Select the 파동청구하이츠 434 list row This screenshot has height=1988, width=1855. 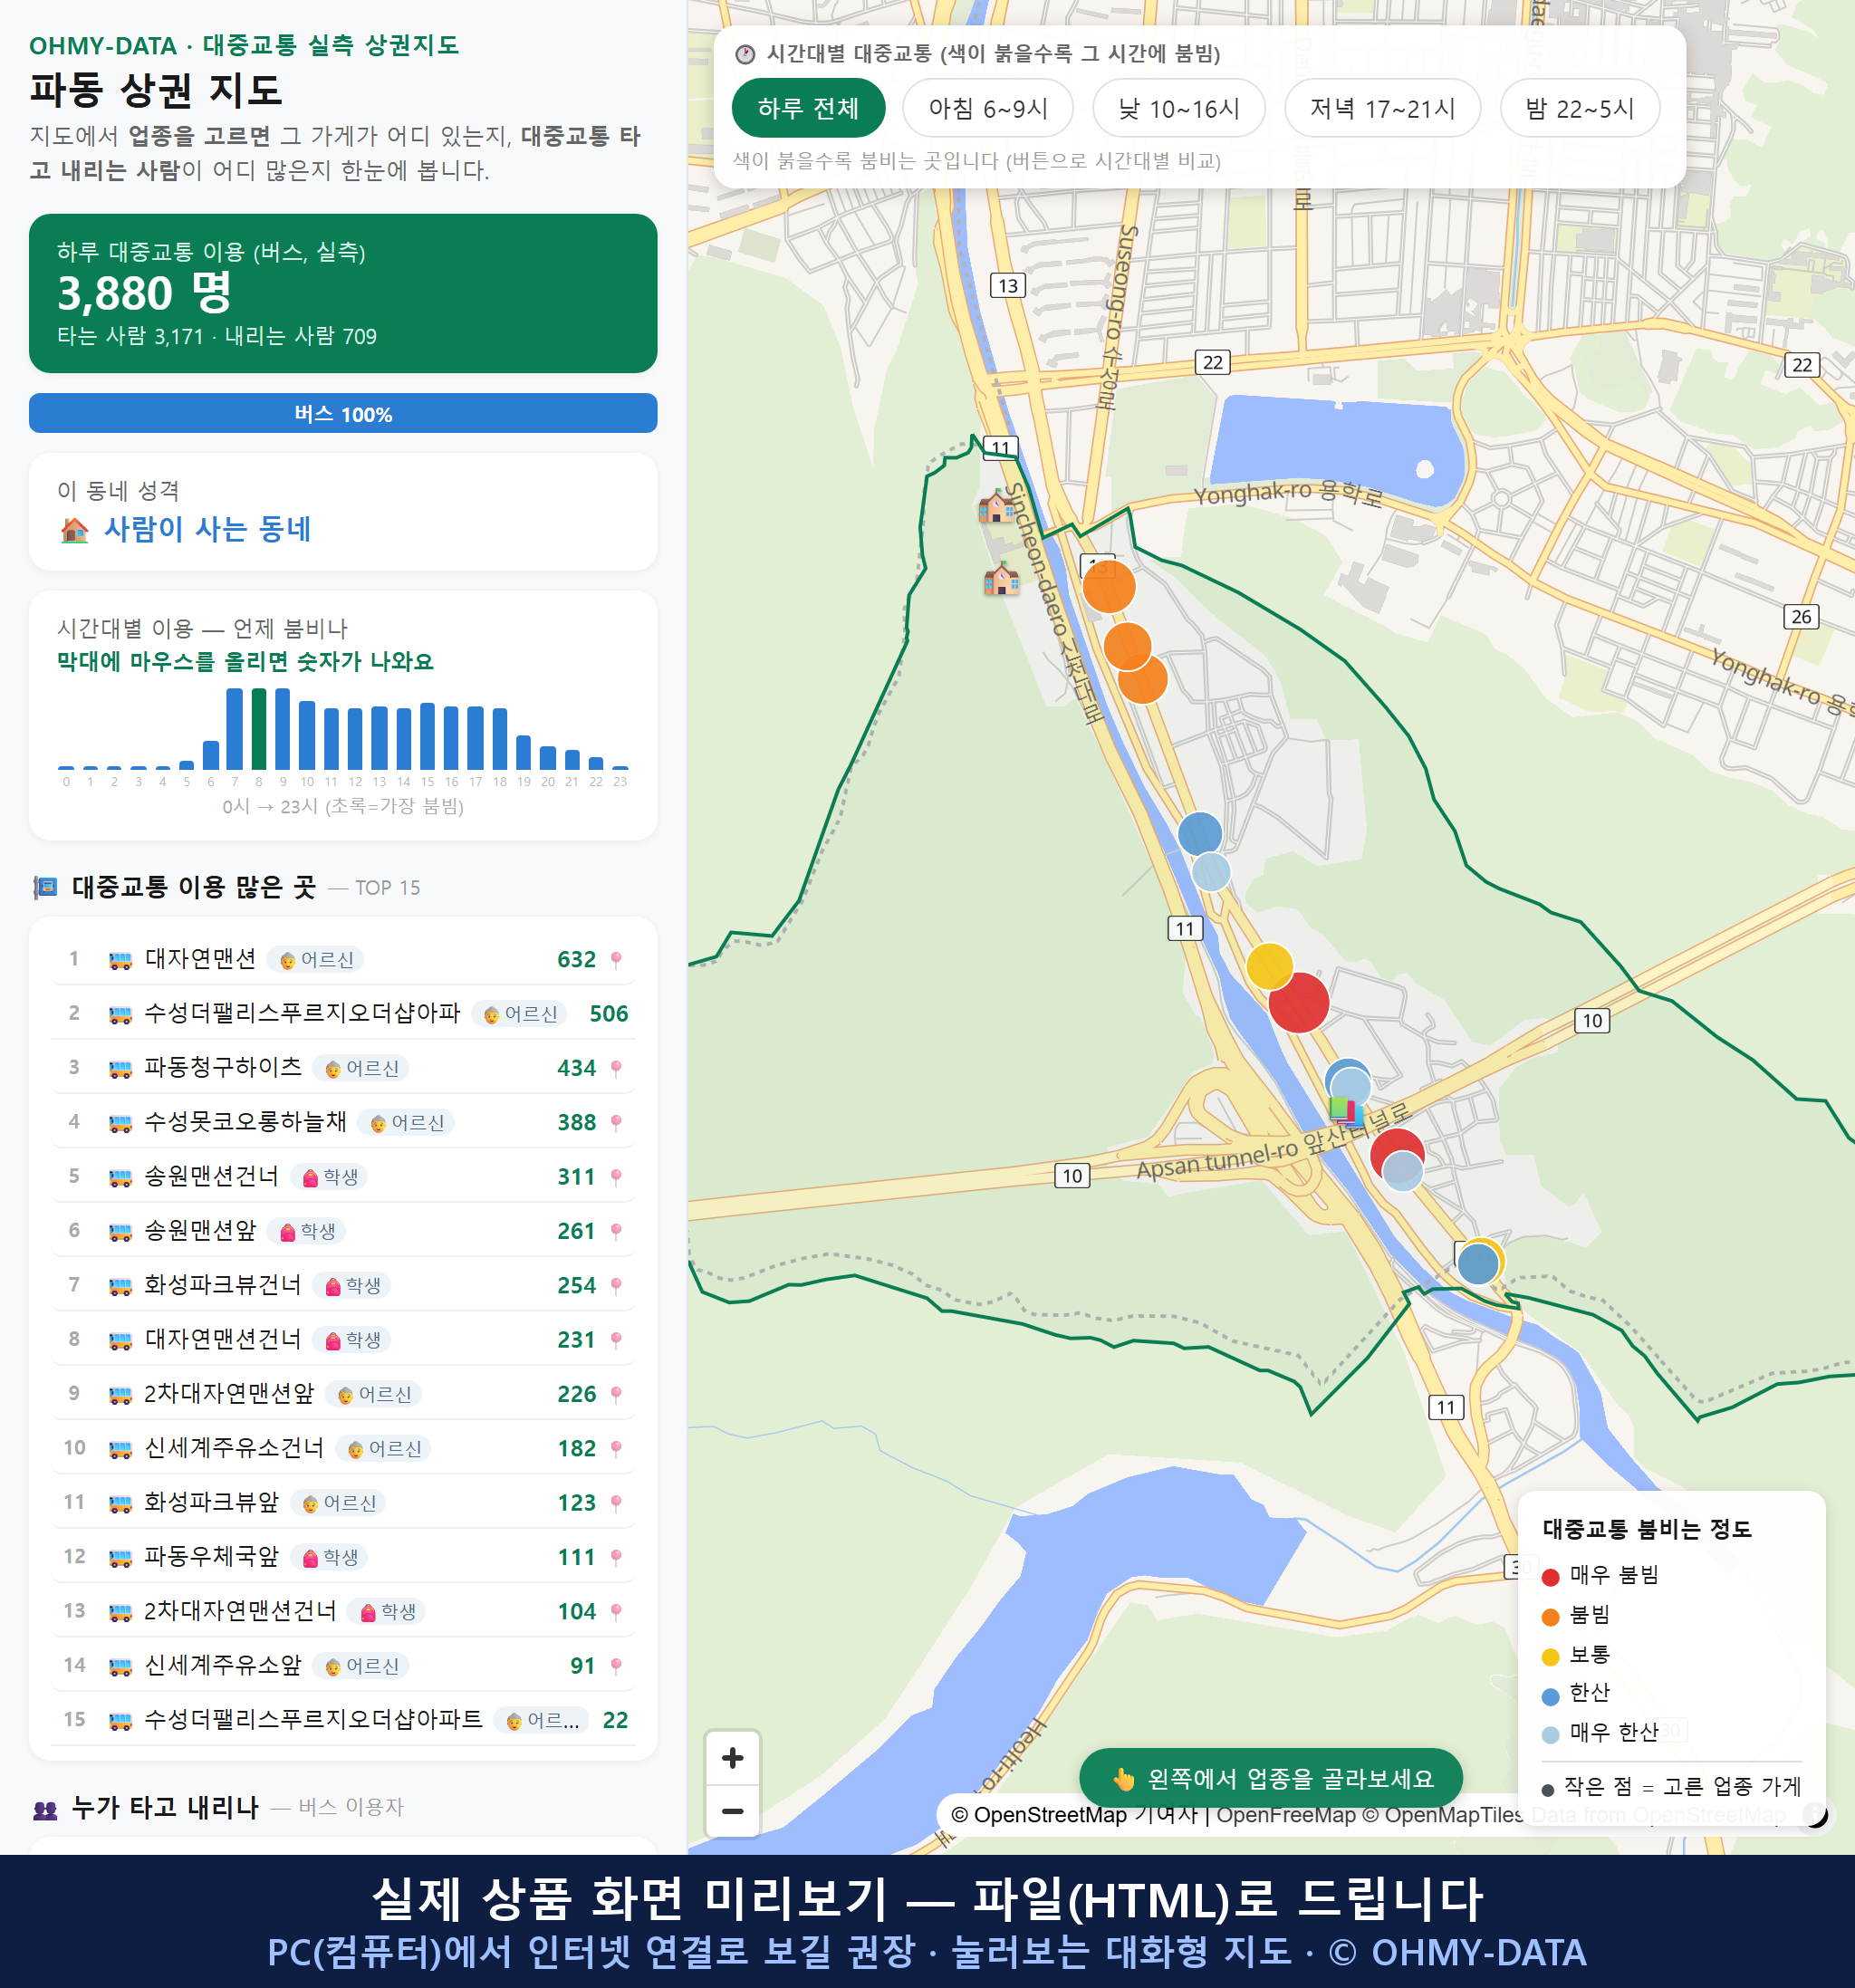343,1068
